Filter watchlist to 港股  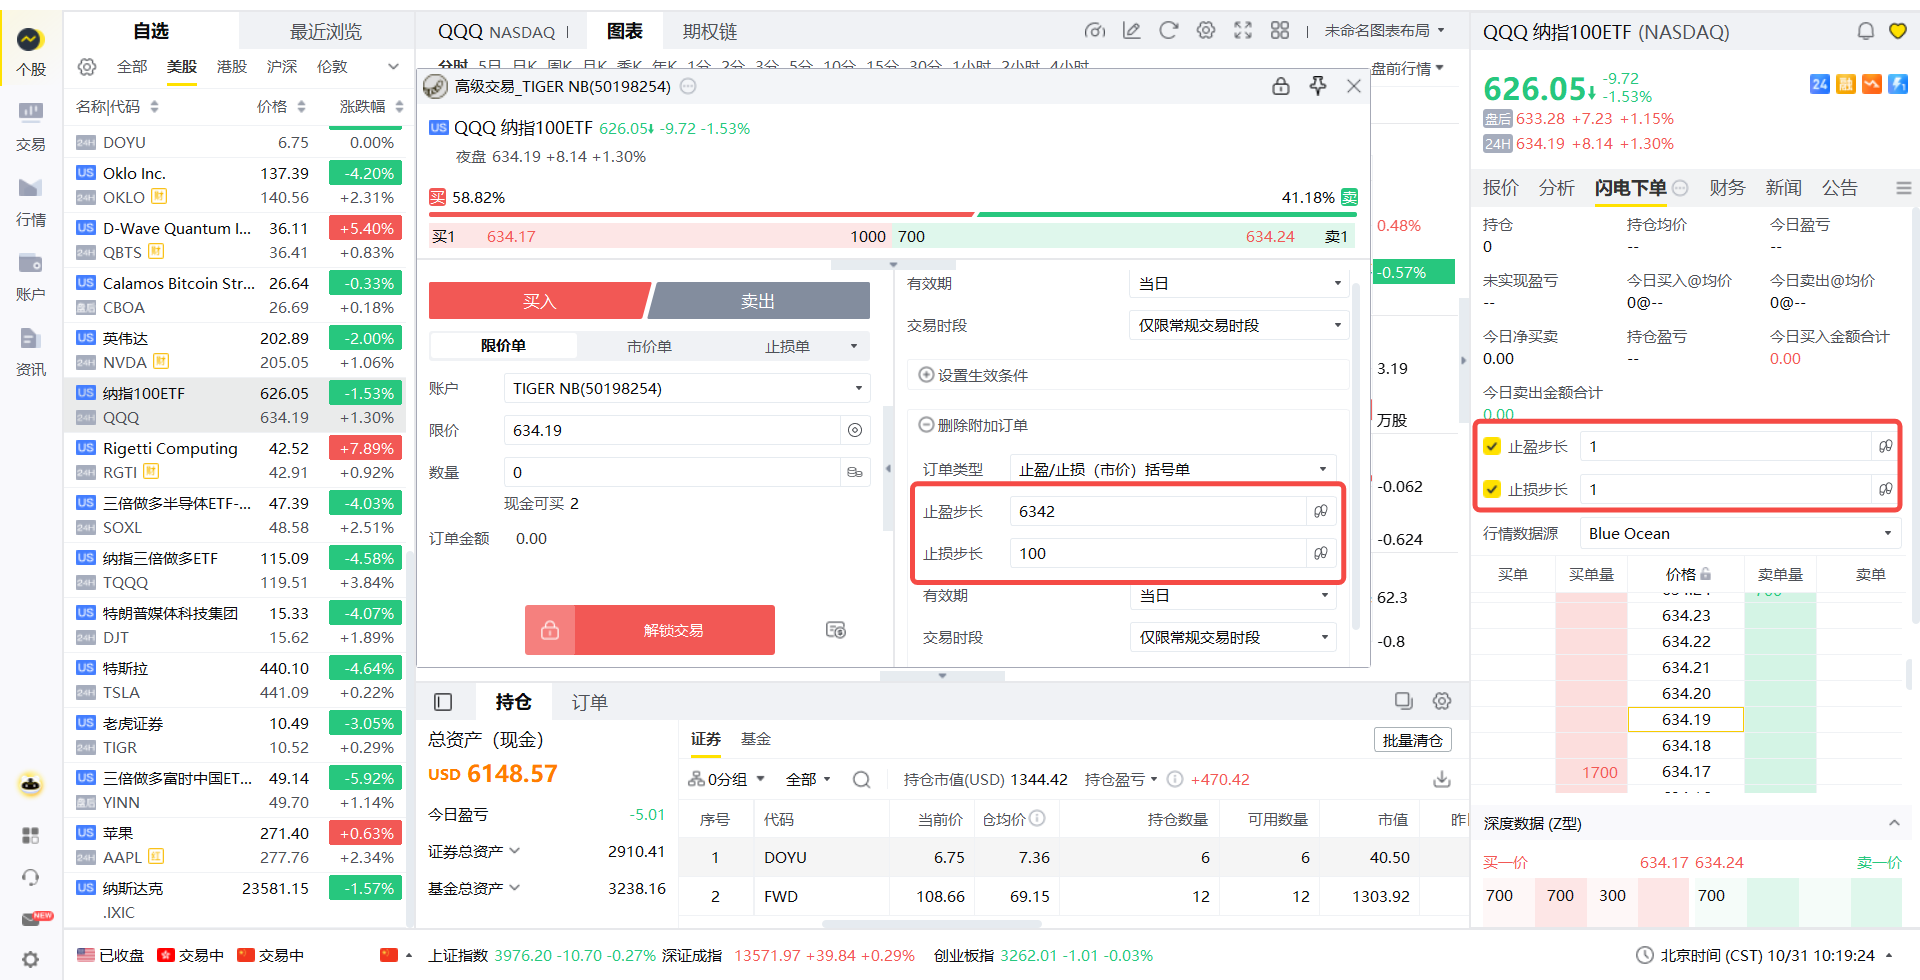point(232,67)
